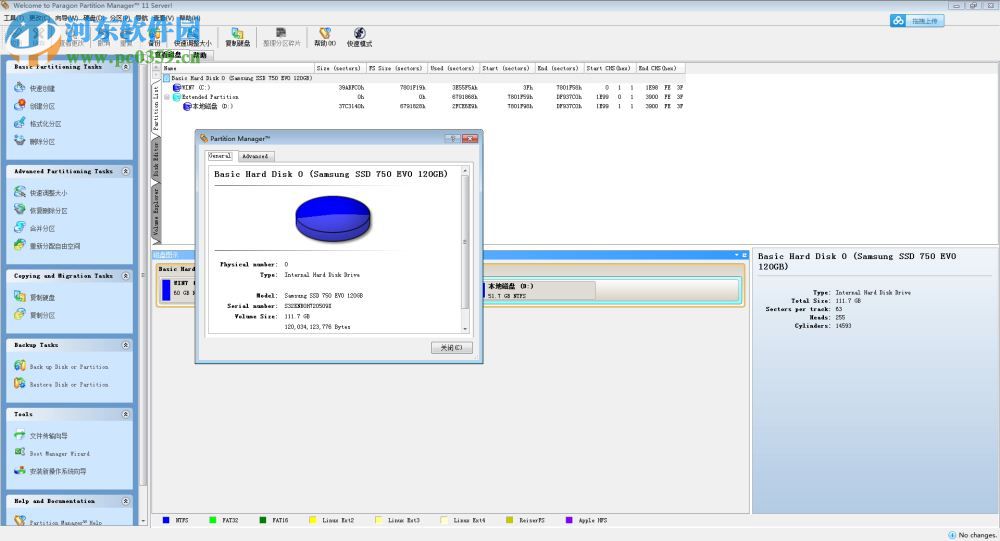Click the dialog's vertical scrollbar thumb
Image resolution: width=1000 pixels, height=541 pixels.
(465, 242)
